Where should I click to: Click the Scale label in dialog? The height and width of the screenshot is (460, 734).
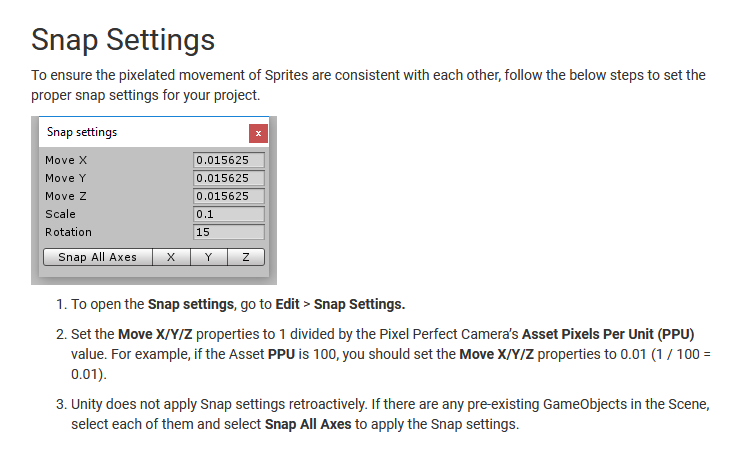(x=60, y=214)
